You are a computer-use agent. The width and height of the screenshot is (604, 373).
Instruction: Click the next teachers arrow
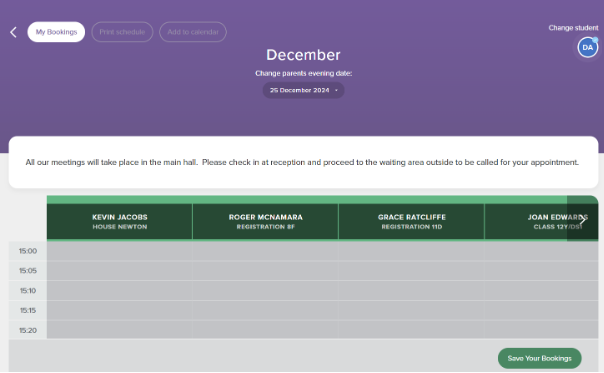tap(582, 220)
